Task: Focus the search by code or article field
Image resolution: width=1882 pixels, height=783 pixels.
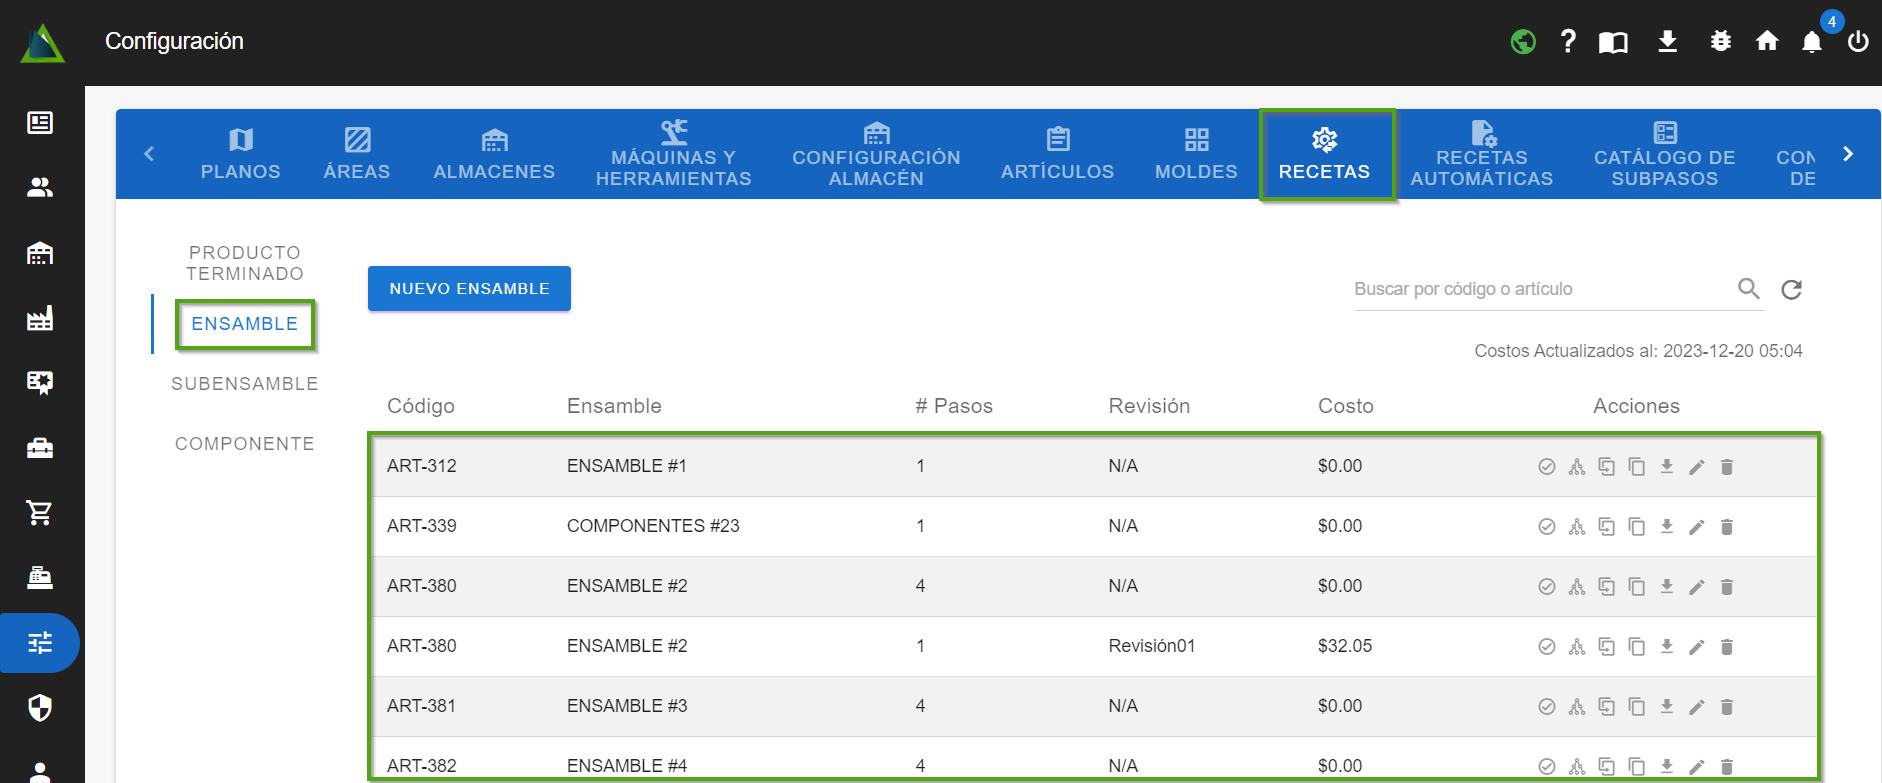Action: (1540, 289)
